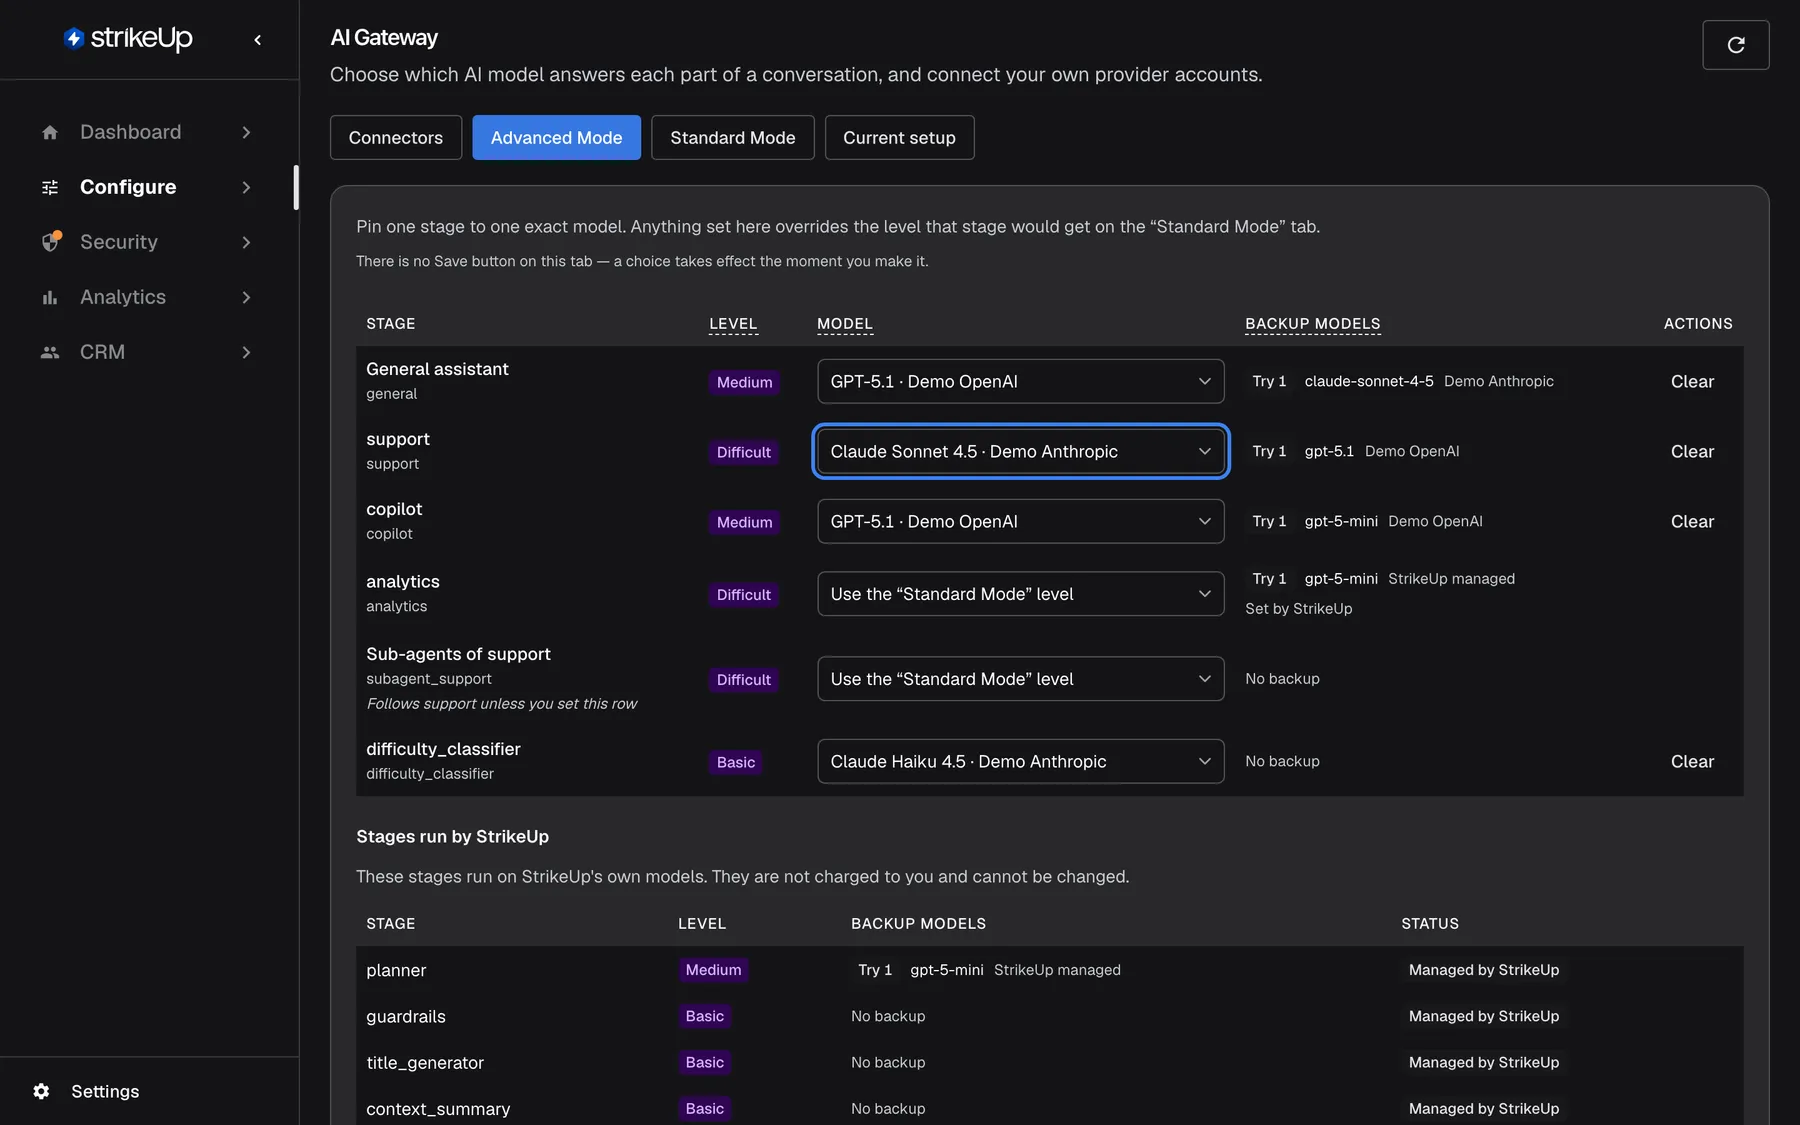1800x1125 pixels.
Task: Expand the Configure menu chevron
Action: pos(246,187)
